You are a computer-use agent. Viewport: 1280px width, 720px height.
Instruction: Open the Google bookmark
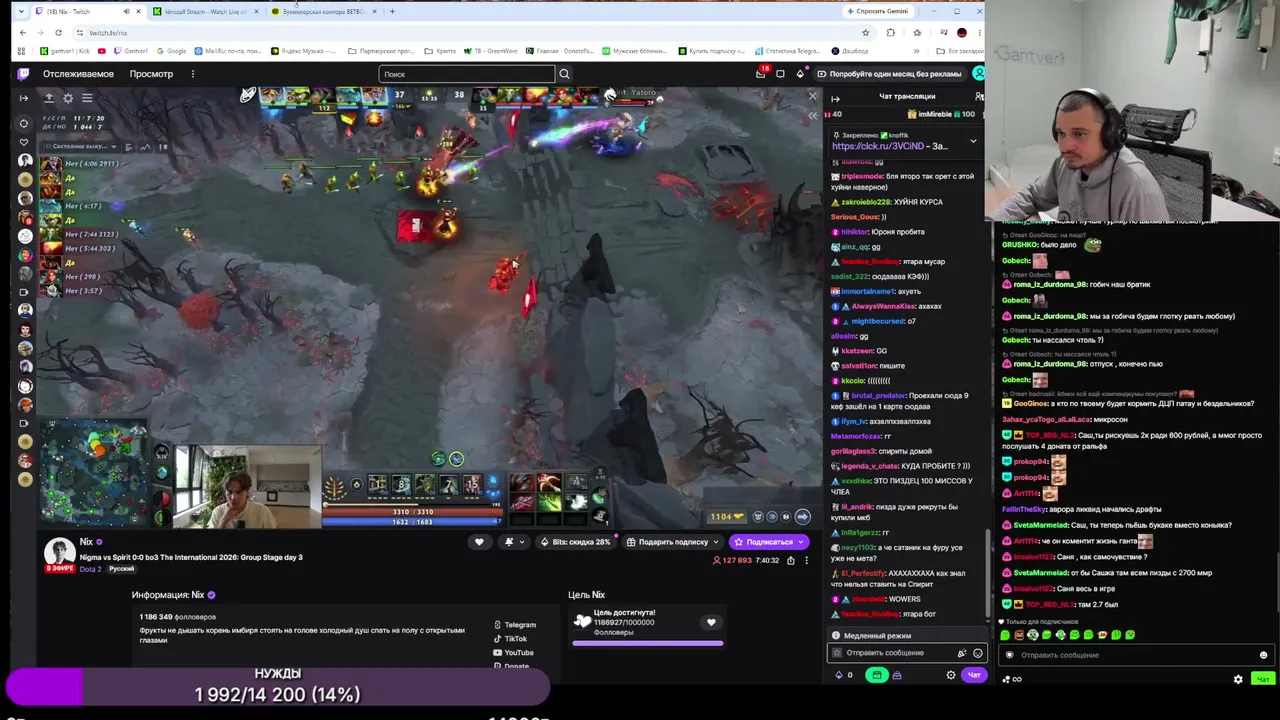point(172,51)
